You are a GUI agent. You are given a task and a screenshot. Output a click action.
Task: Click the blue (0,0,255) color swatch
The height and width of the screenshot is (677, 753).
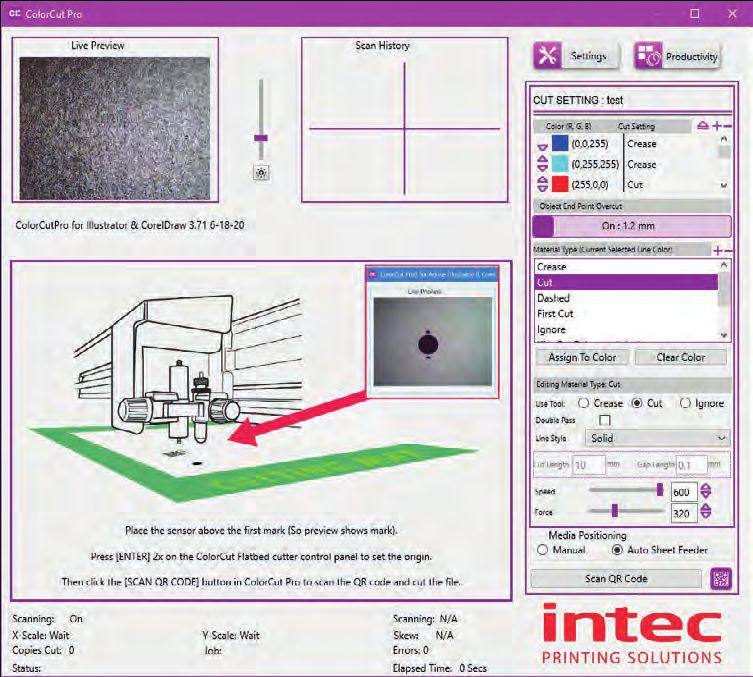(x=560, y=143)
